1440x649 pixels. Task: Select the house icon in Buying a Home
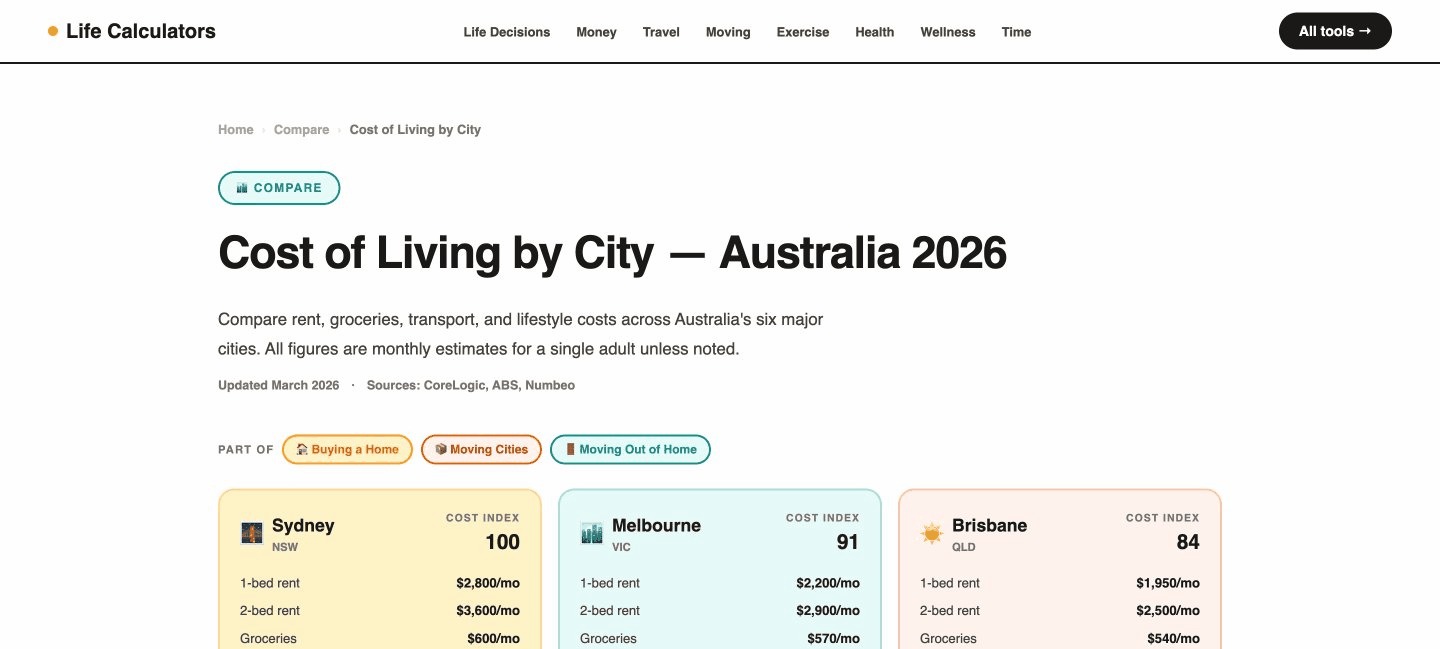pos(301,448)
